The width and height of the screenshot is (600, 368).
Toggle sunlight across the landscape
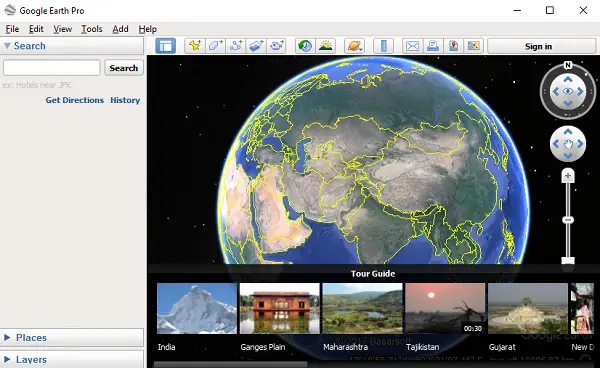(x=326, y=46)
